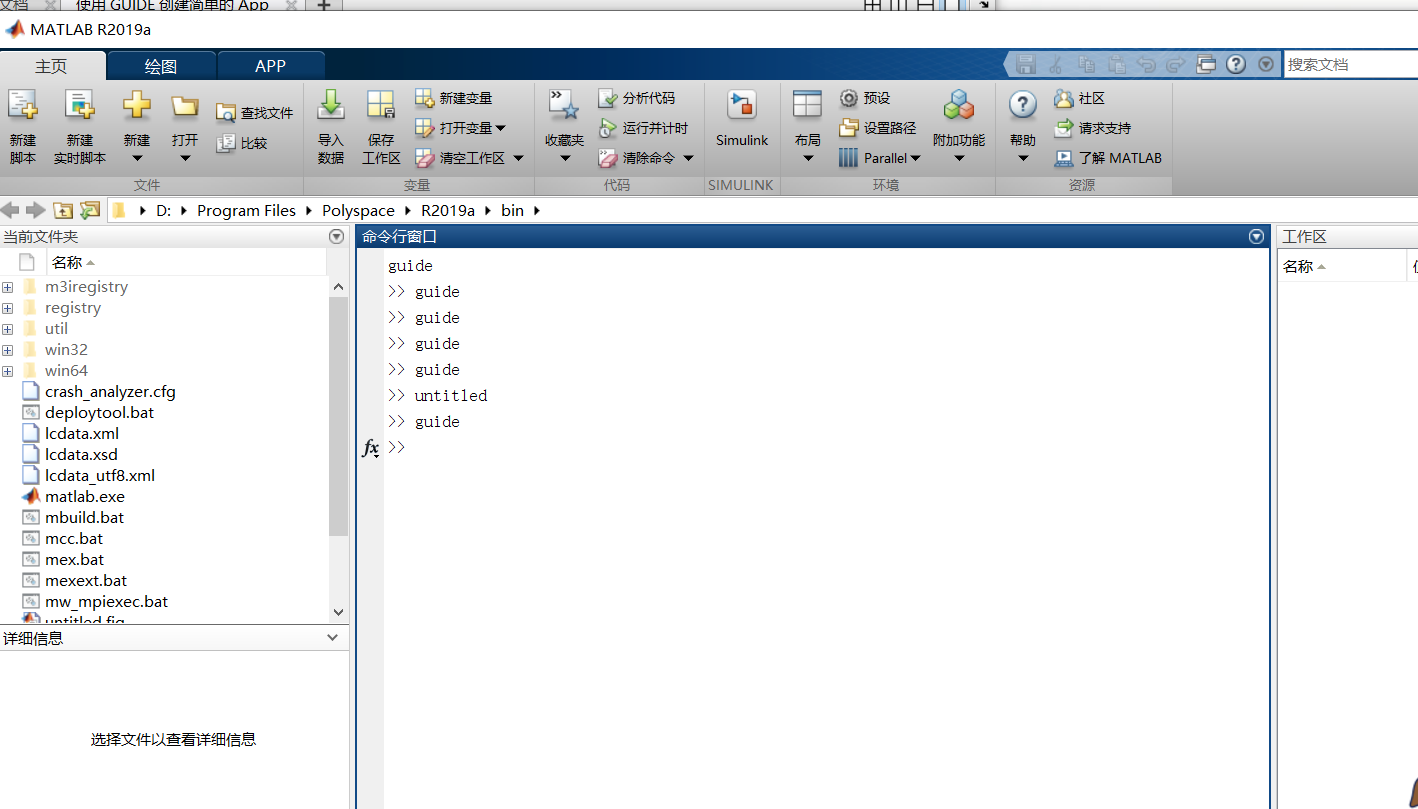This screenshot has width=1418, height=809.
Task: Open a new browser tab with plus
Action: click(324, 5)
